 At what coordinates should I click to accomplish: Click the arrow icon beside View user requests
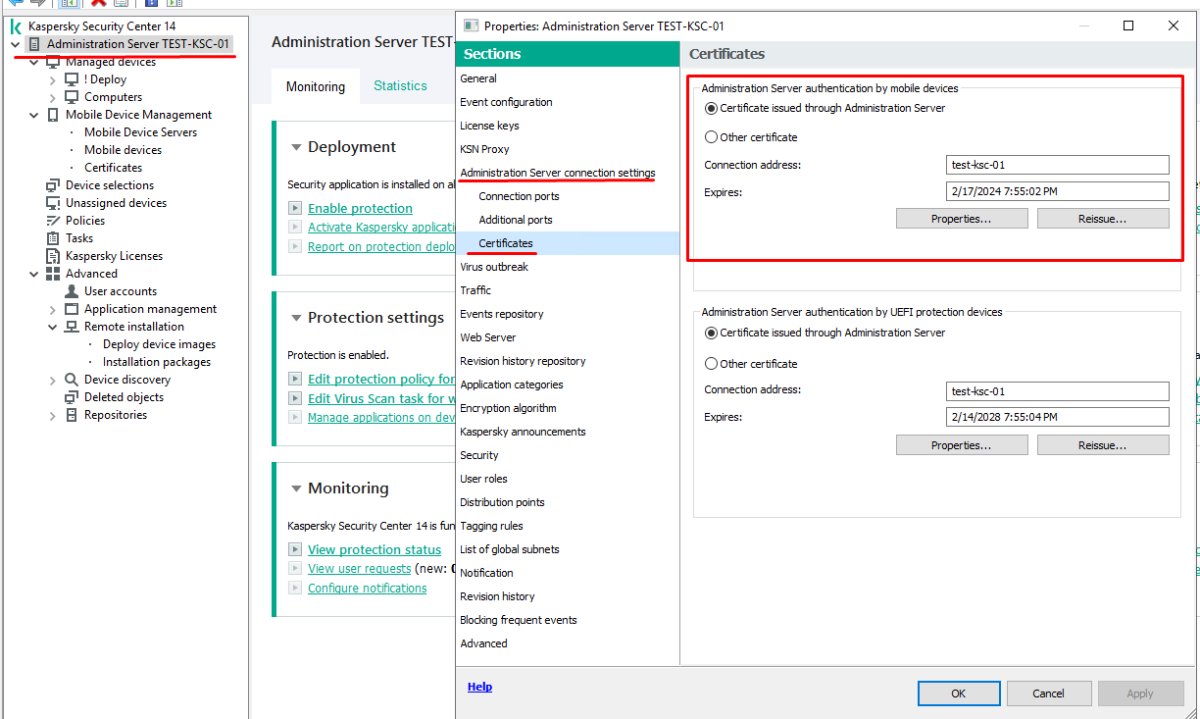[294, 568]
